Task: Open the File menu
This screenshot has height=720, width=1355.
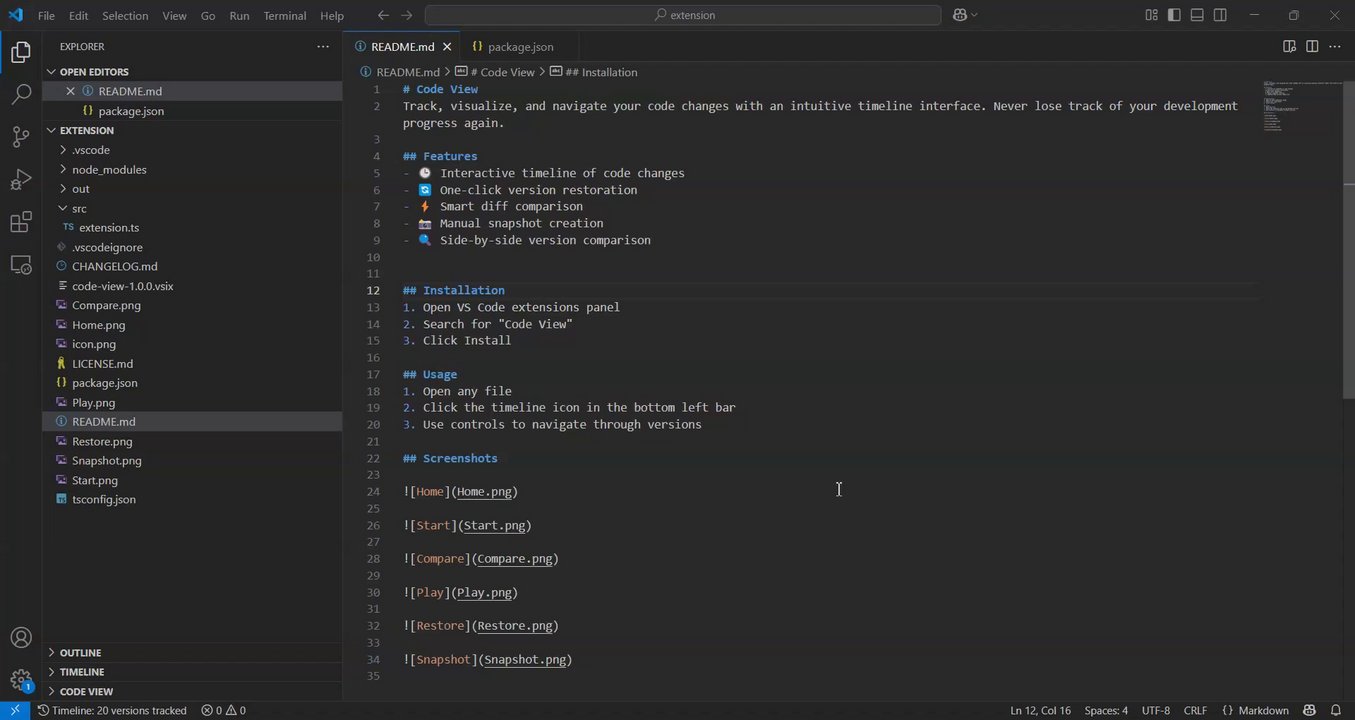Action: pos(46,16)
